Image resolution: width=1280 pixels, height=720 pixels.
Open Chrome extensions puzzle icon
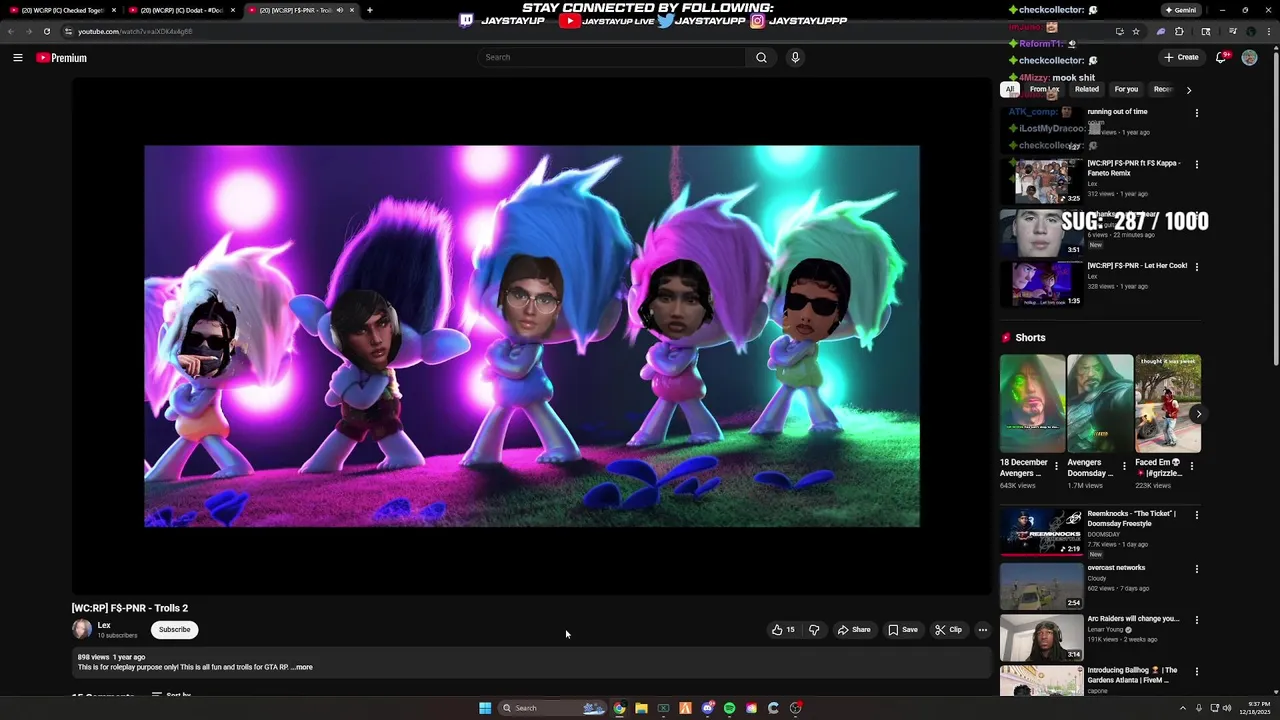[x=1179, y=31]
